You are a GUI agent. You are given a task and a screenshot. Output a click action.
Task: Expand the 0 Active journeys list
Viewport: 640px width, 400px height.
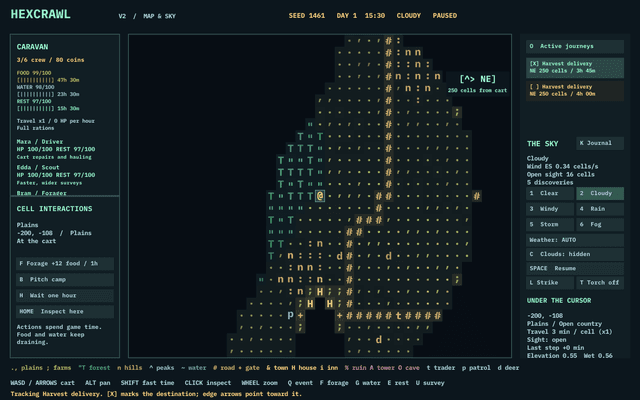click(575, 47)
